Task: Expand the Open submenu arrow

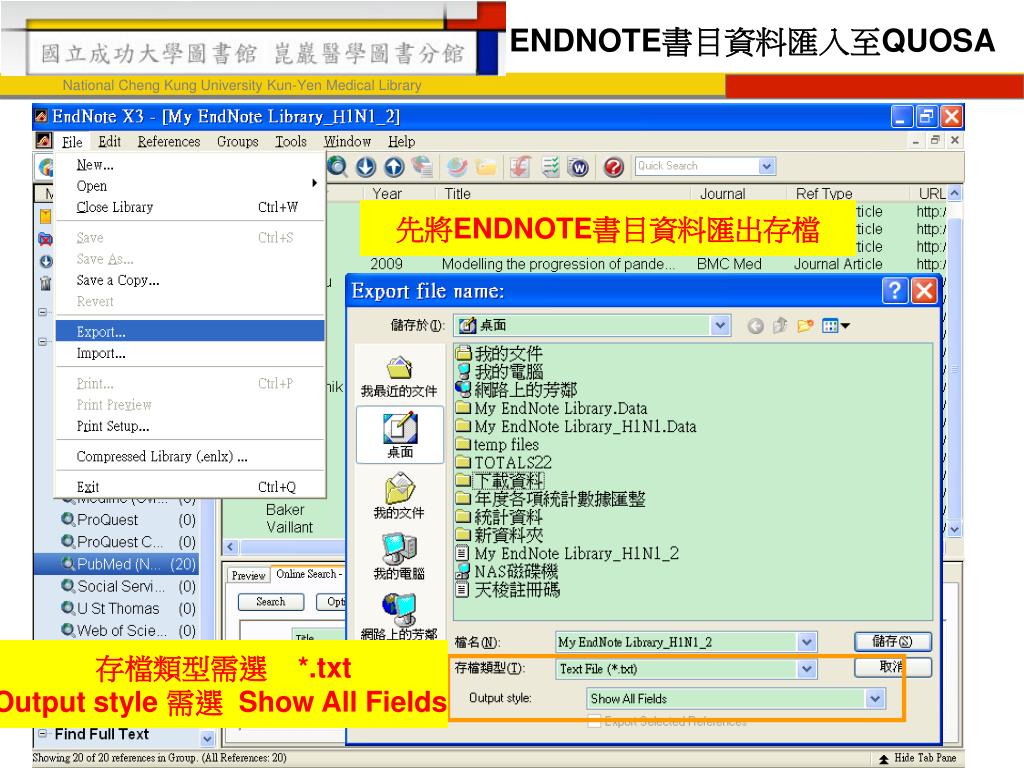Action: click(314, 184)
